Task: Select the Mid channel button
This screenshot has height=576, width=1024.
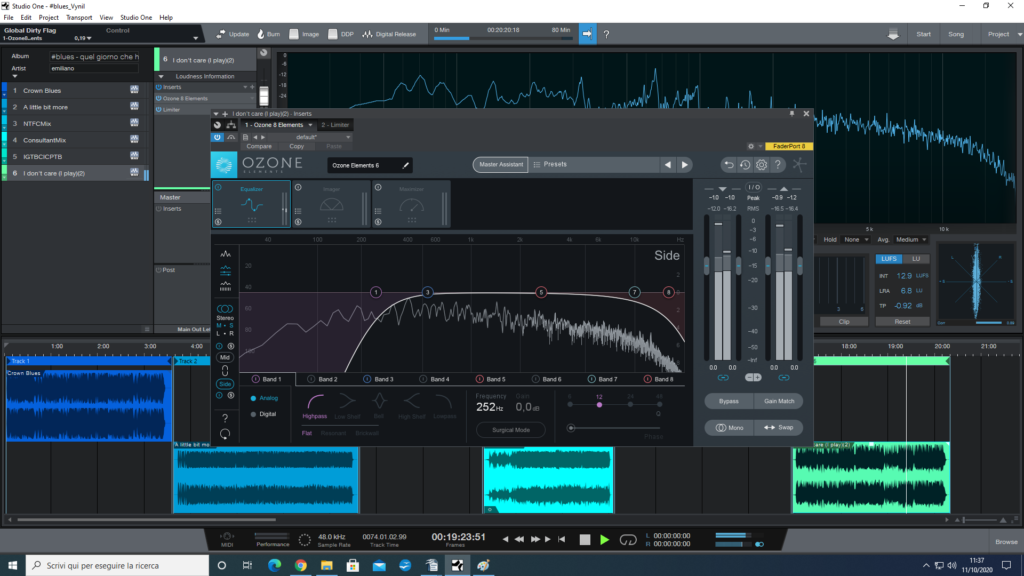Action: point(225,357)
